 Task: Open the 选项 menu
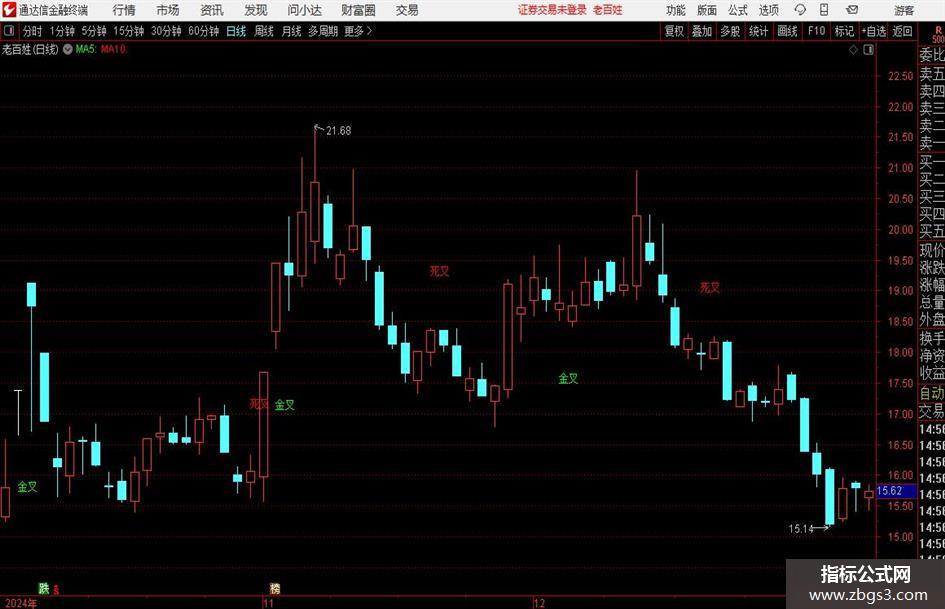769,10
